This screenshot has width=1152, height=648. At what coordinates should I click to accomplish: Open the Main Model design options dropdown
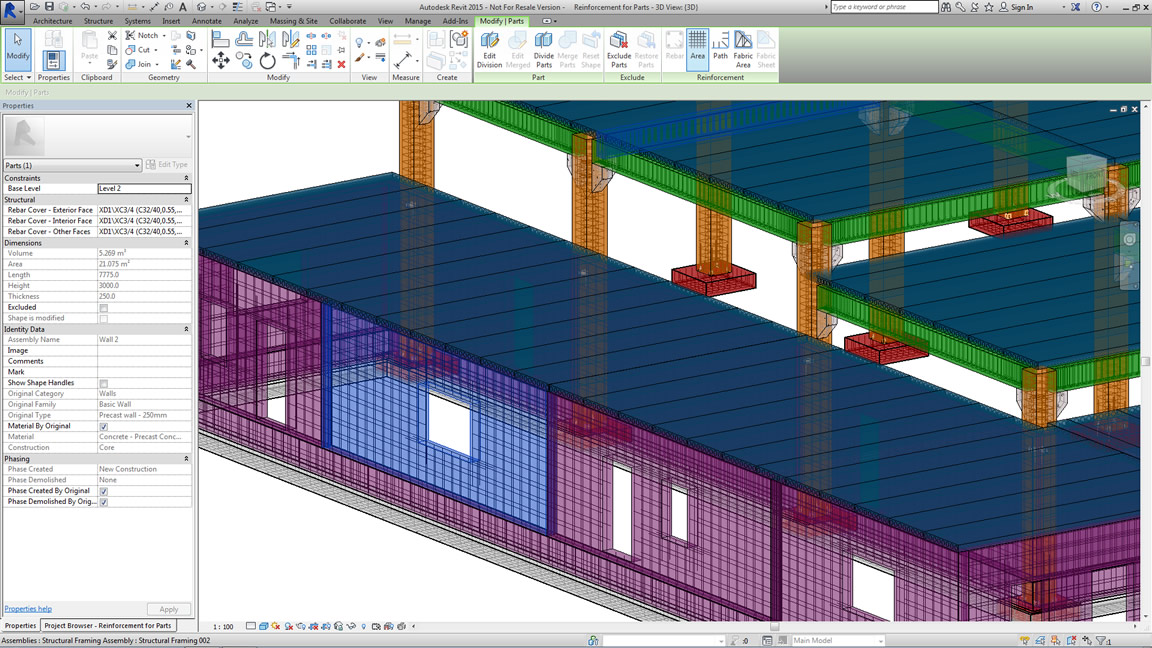pos(838,641)
